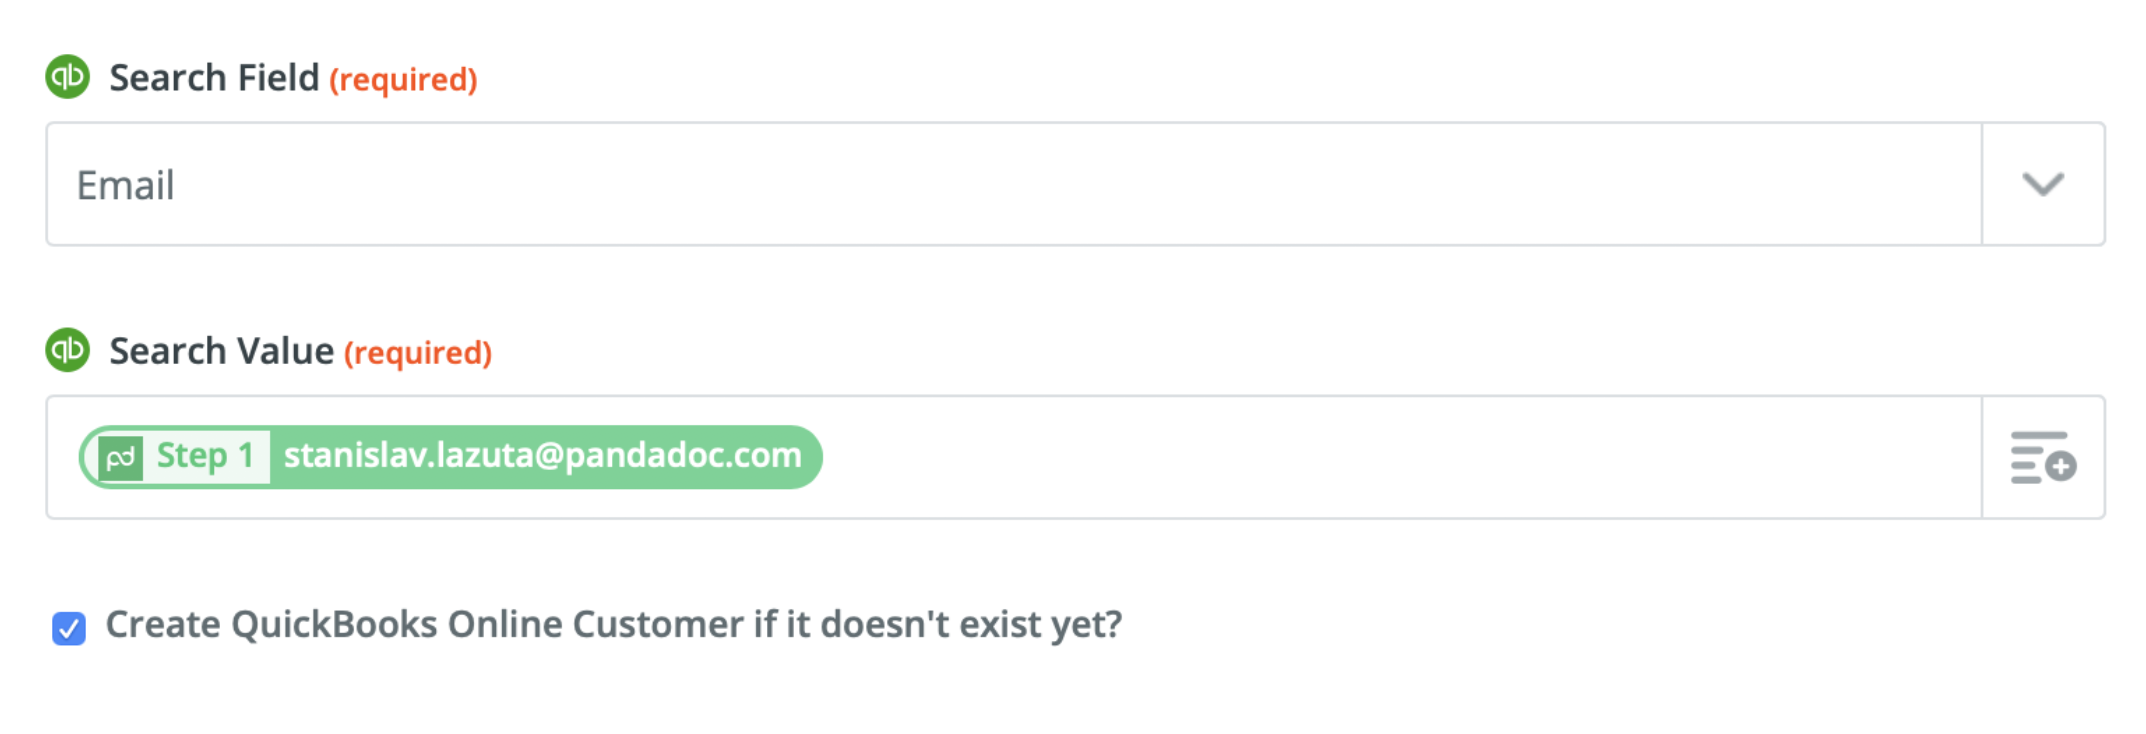Screen dimensions: 2146x734
Task: Click QuickBooks icon beside Search Value label
Action: tap(68, 350)
